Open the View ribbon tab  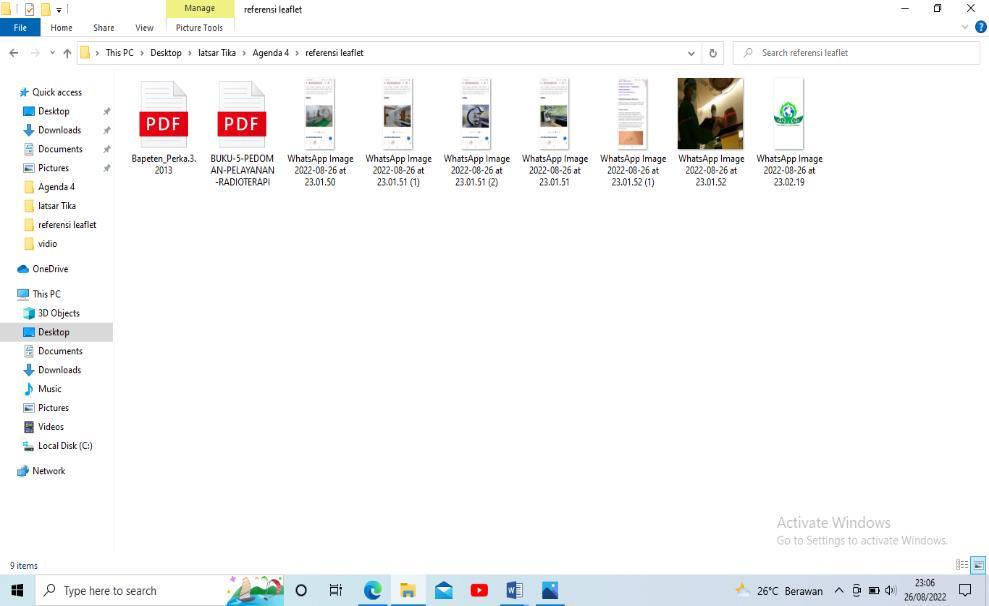[144, 28]
